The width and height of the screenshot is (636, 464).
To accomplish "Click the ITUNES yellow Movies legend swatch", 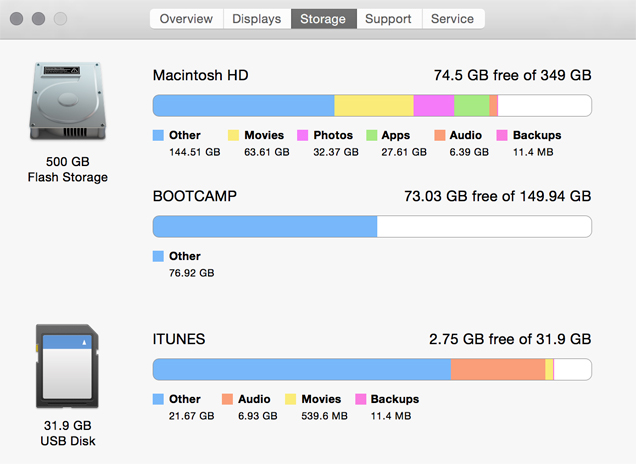I will (x=291, y=399).
